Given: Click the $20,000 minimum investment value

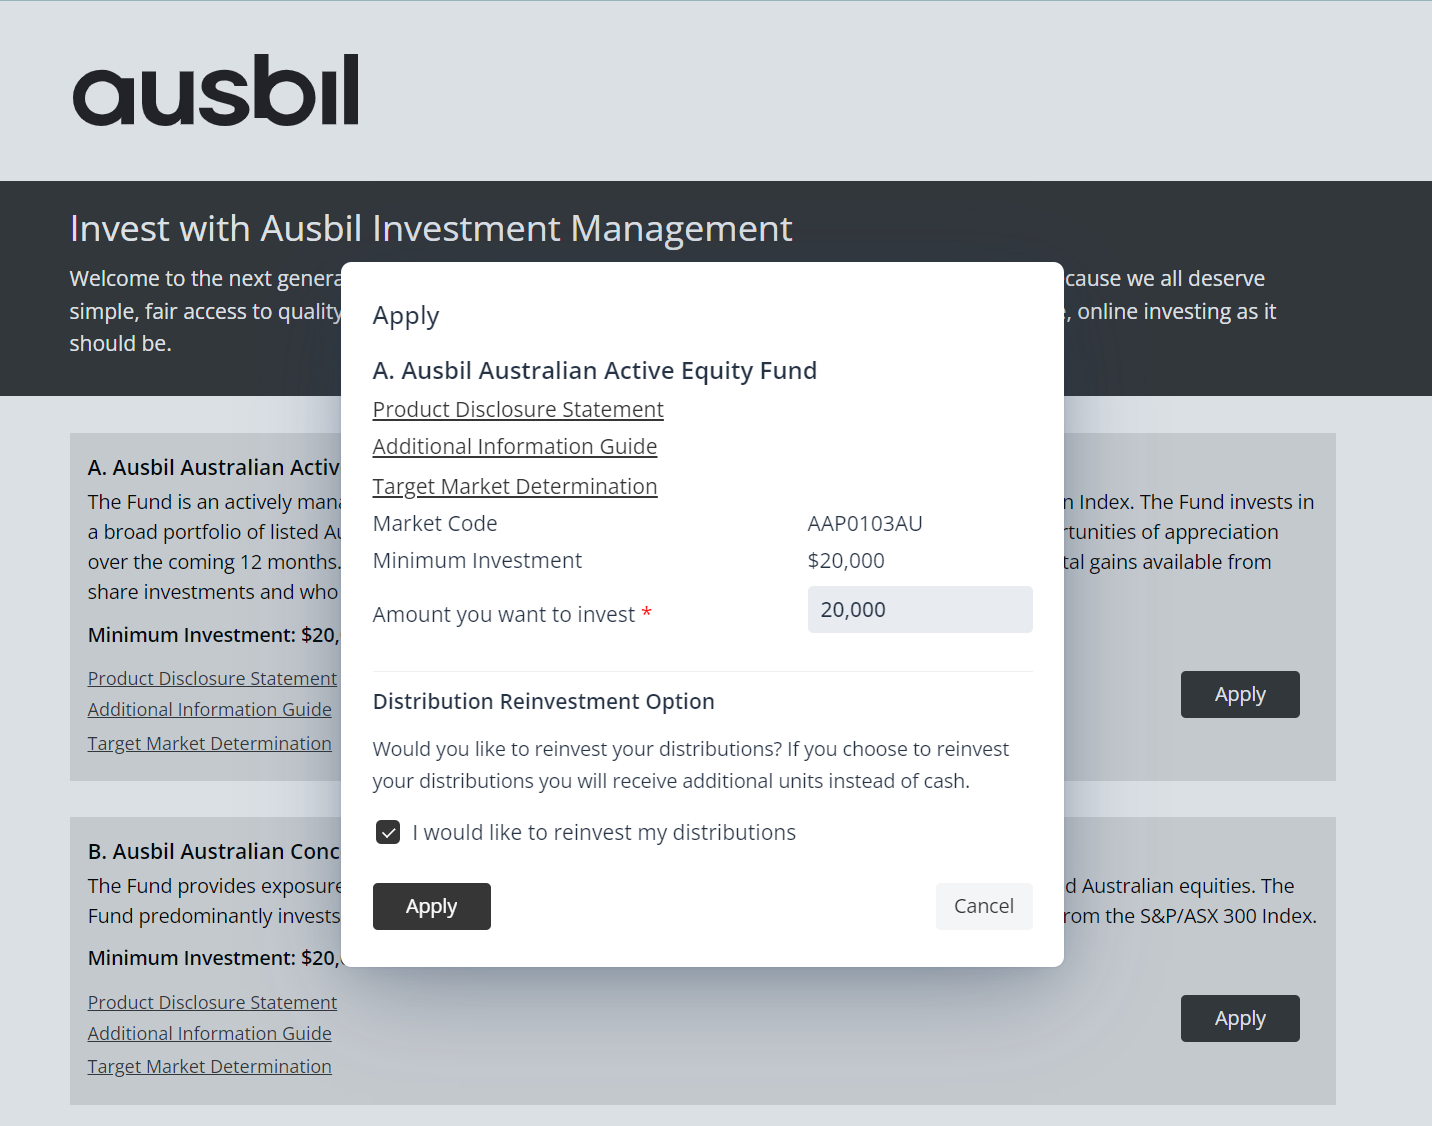Looking at the screenshot, I should (x=846, y=560).
